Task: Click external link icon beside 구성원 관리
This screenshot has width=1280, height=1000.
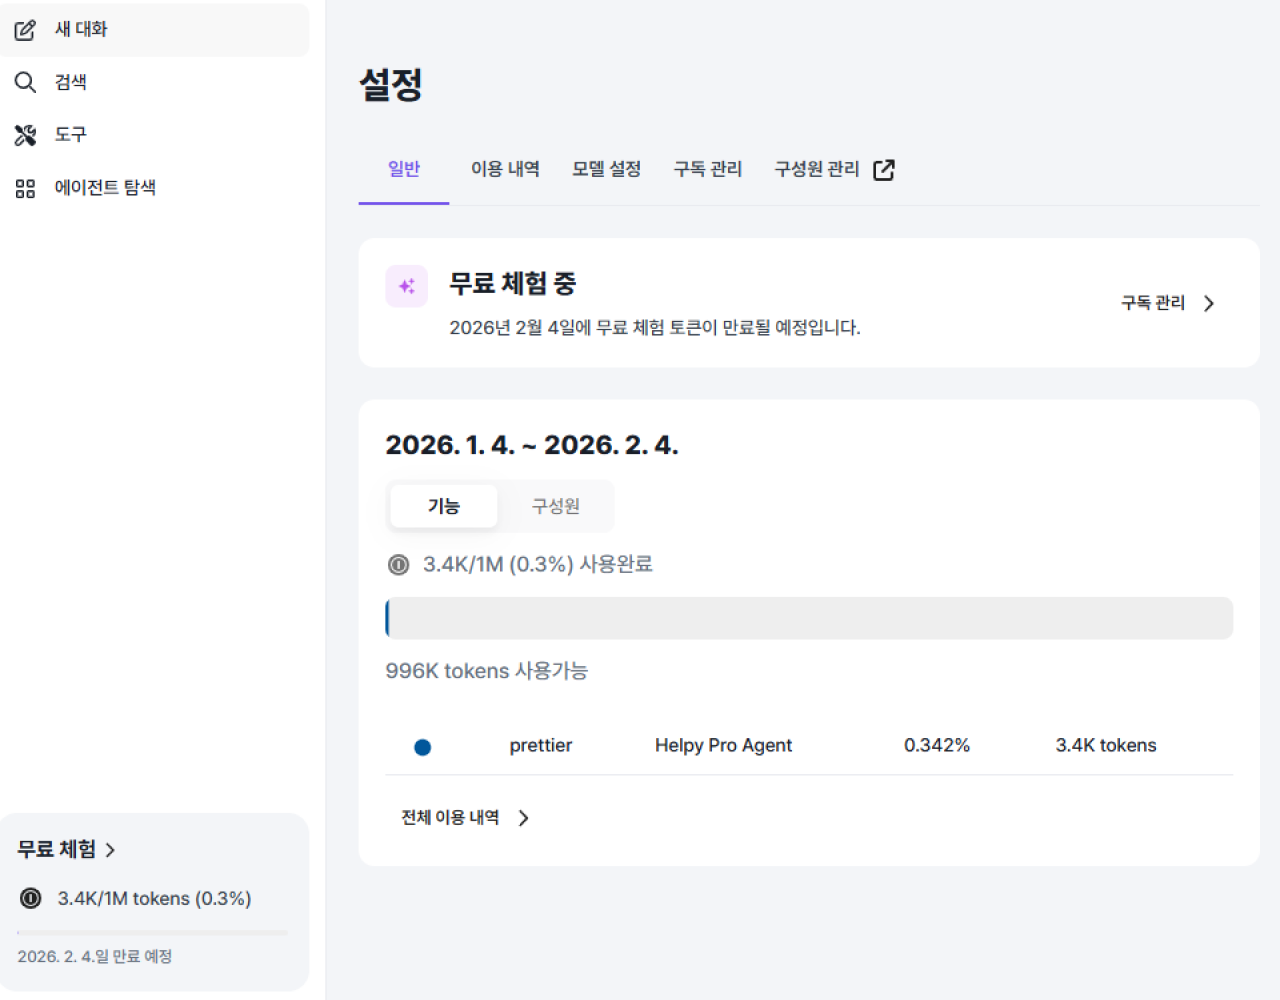Action: (884, 170)
